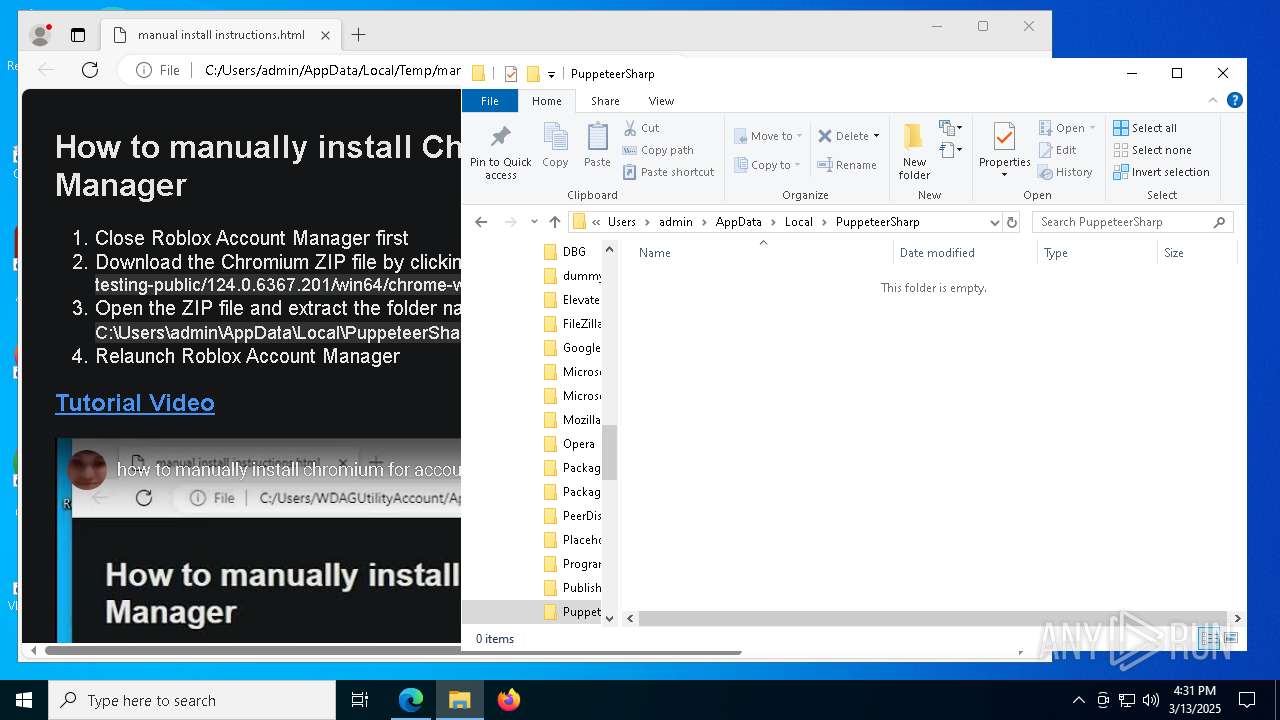
Task: Open Task View on taskbar
Action: coord(360,700)
